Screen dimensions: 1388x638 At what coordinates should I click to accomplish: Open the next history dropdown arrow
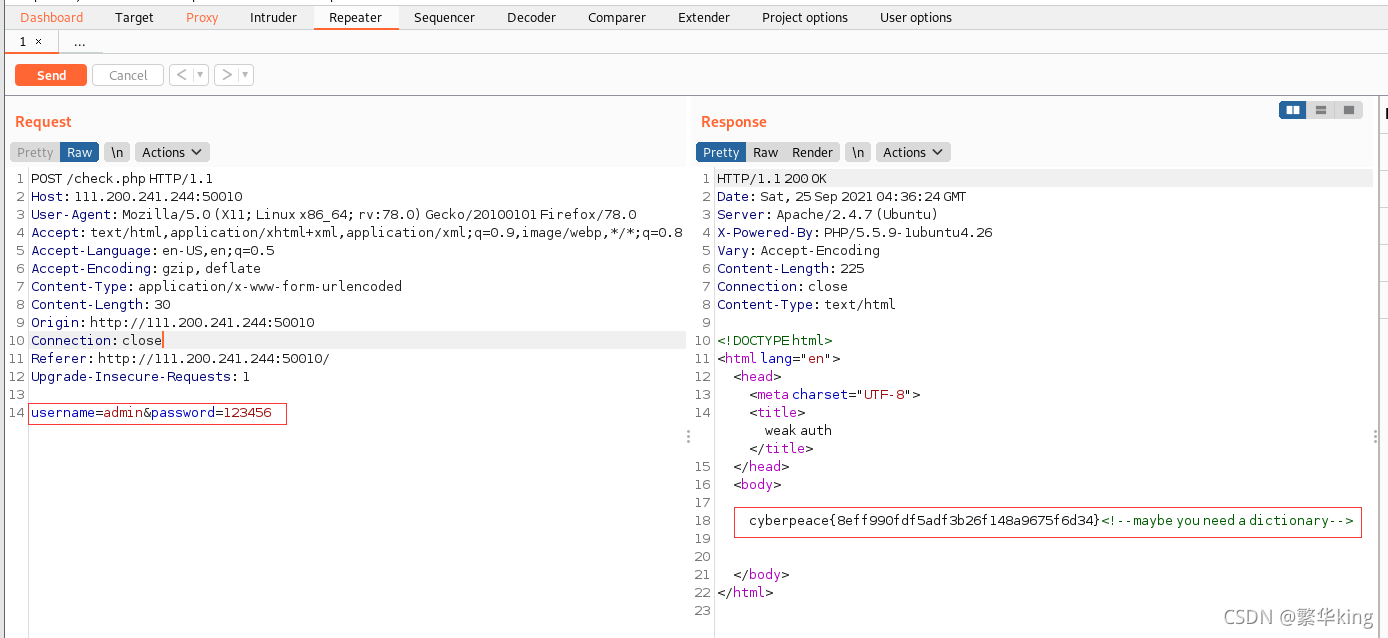click(246, 75)
